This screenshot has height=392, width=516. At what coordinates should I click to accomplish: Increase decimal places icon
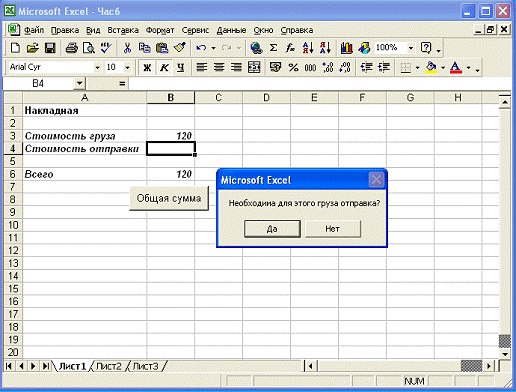[328, 67]
